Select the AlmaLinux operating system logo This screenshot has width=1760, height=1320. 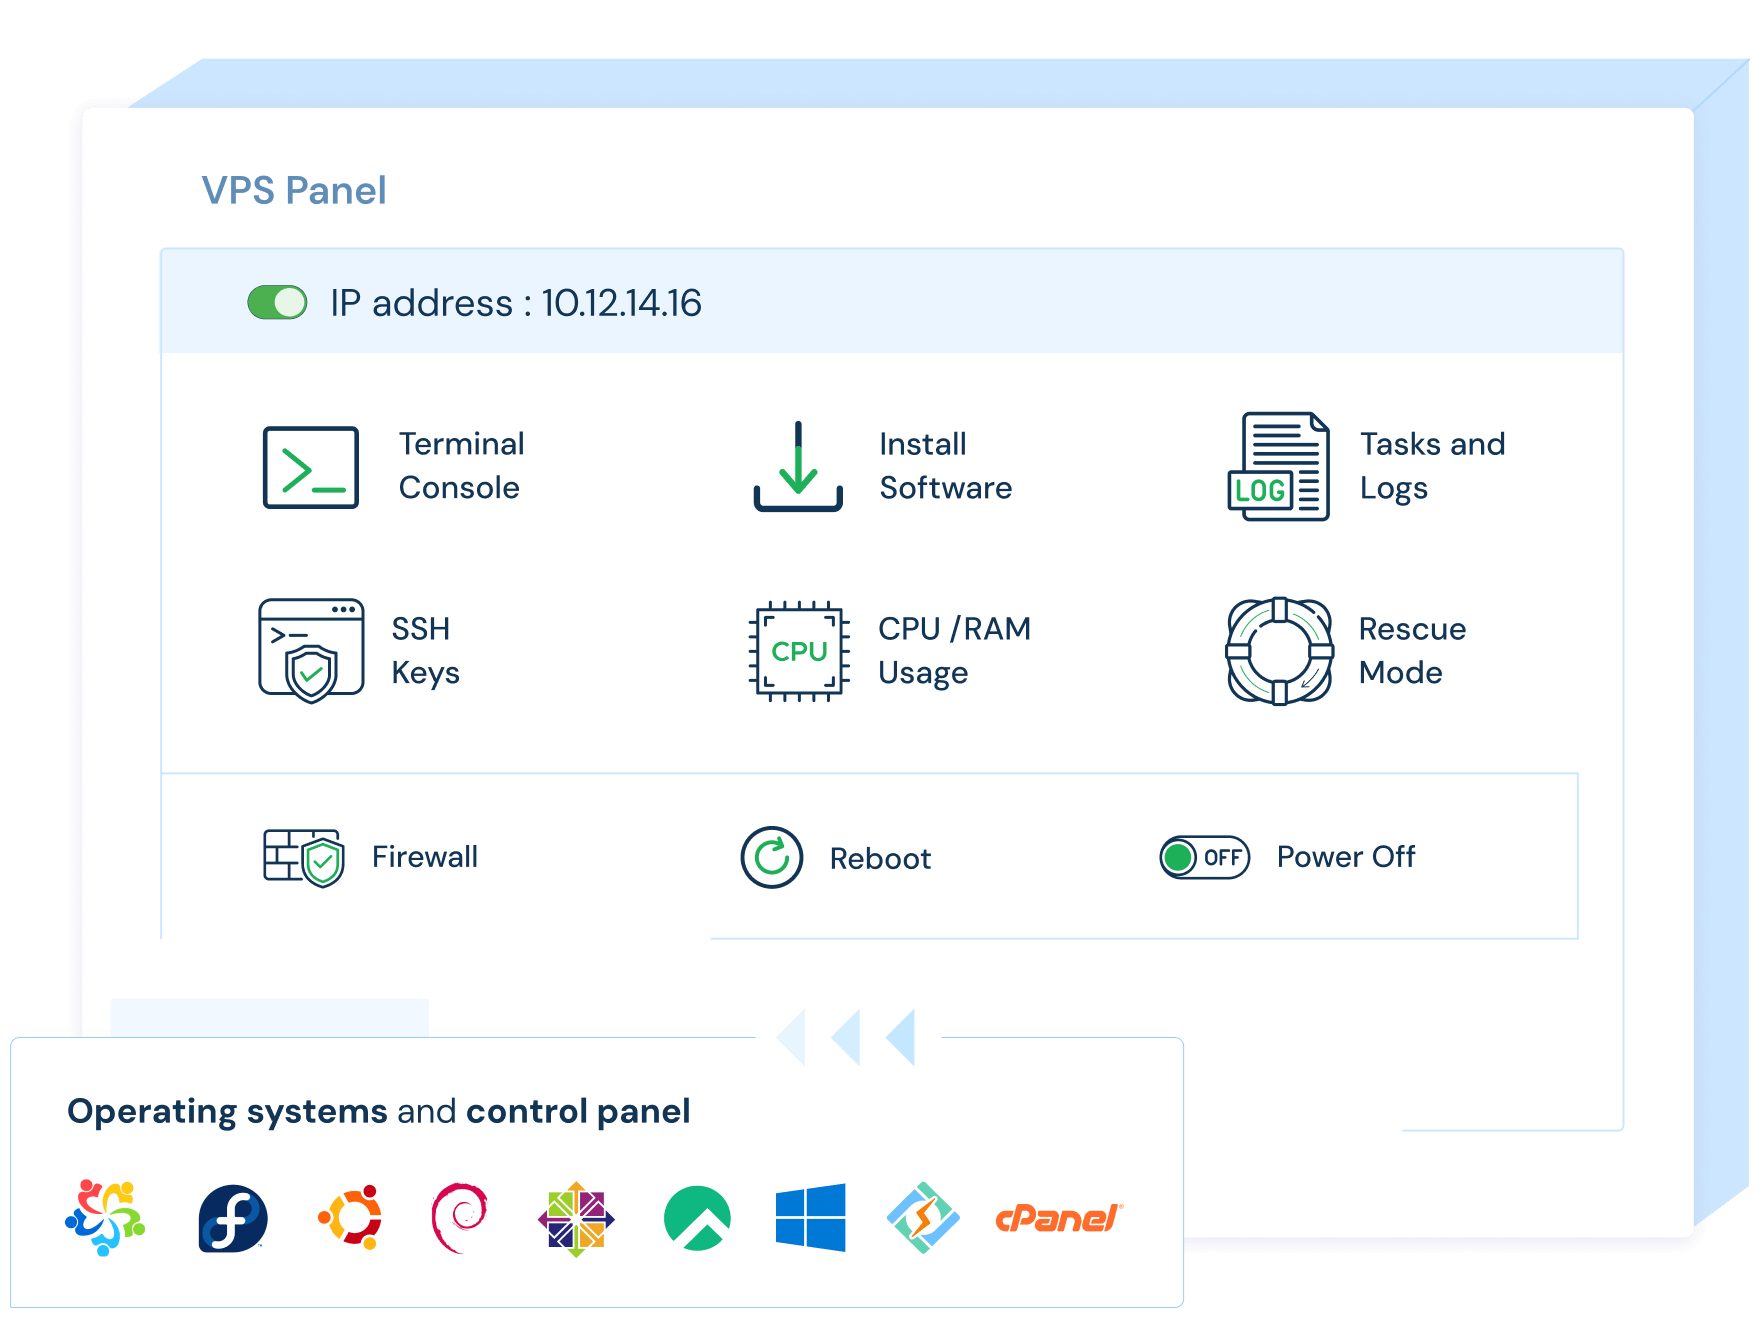(103, 1218)
